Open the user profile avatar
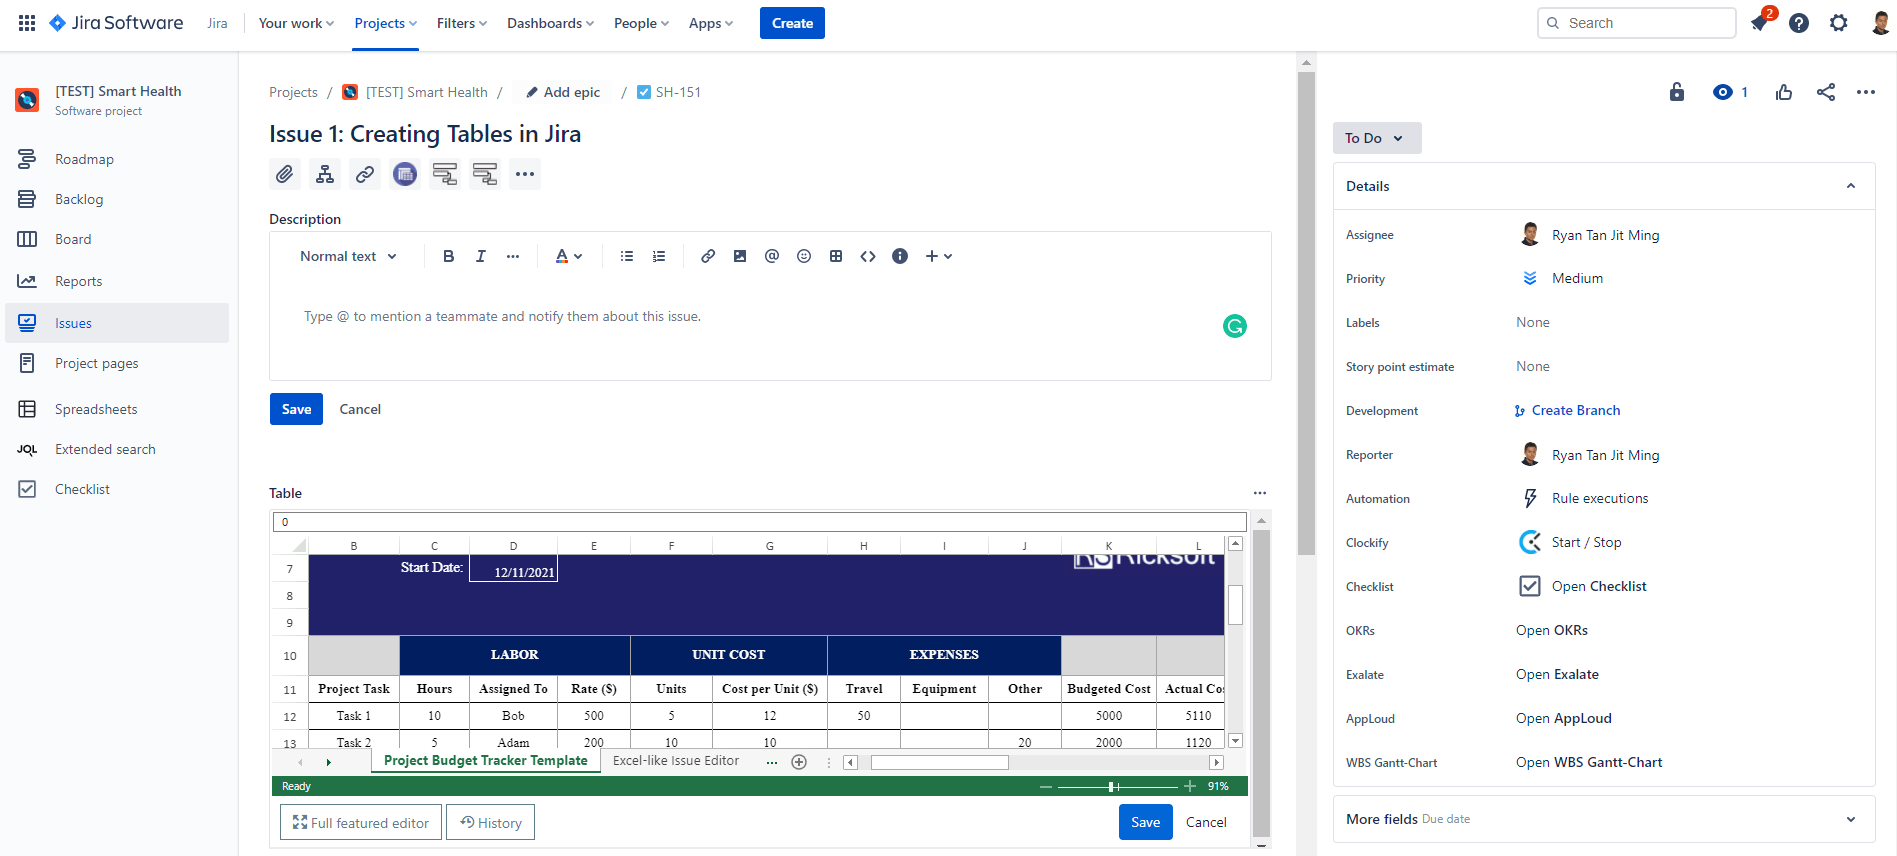 [1880, 23]
